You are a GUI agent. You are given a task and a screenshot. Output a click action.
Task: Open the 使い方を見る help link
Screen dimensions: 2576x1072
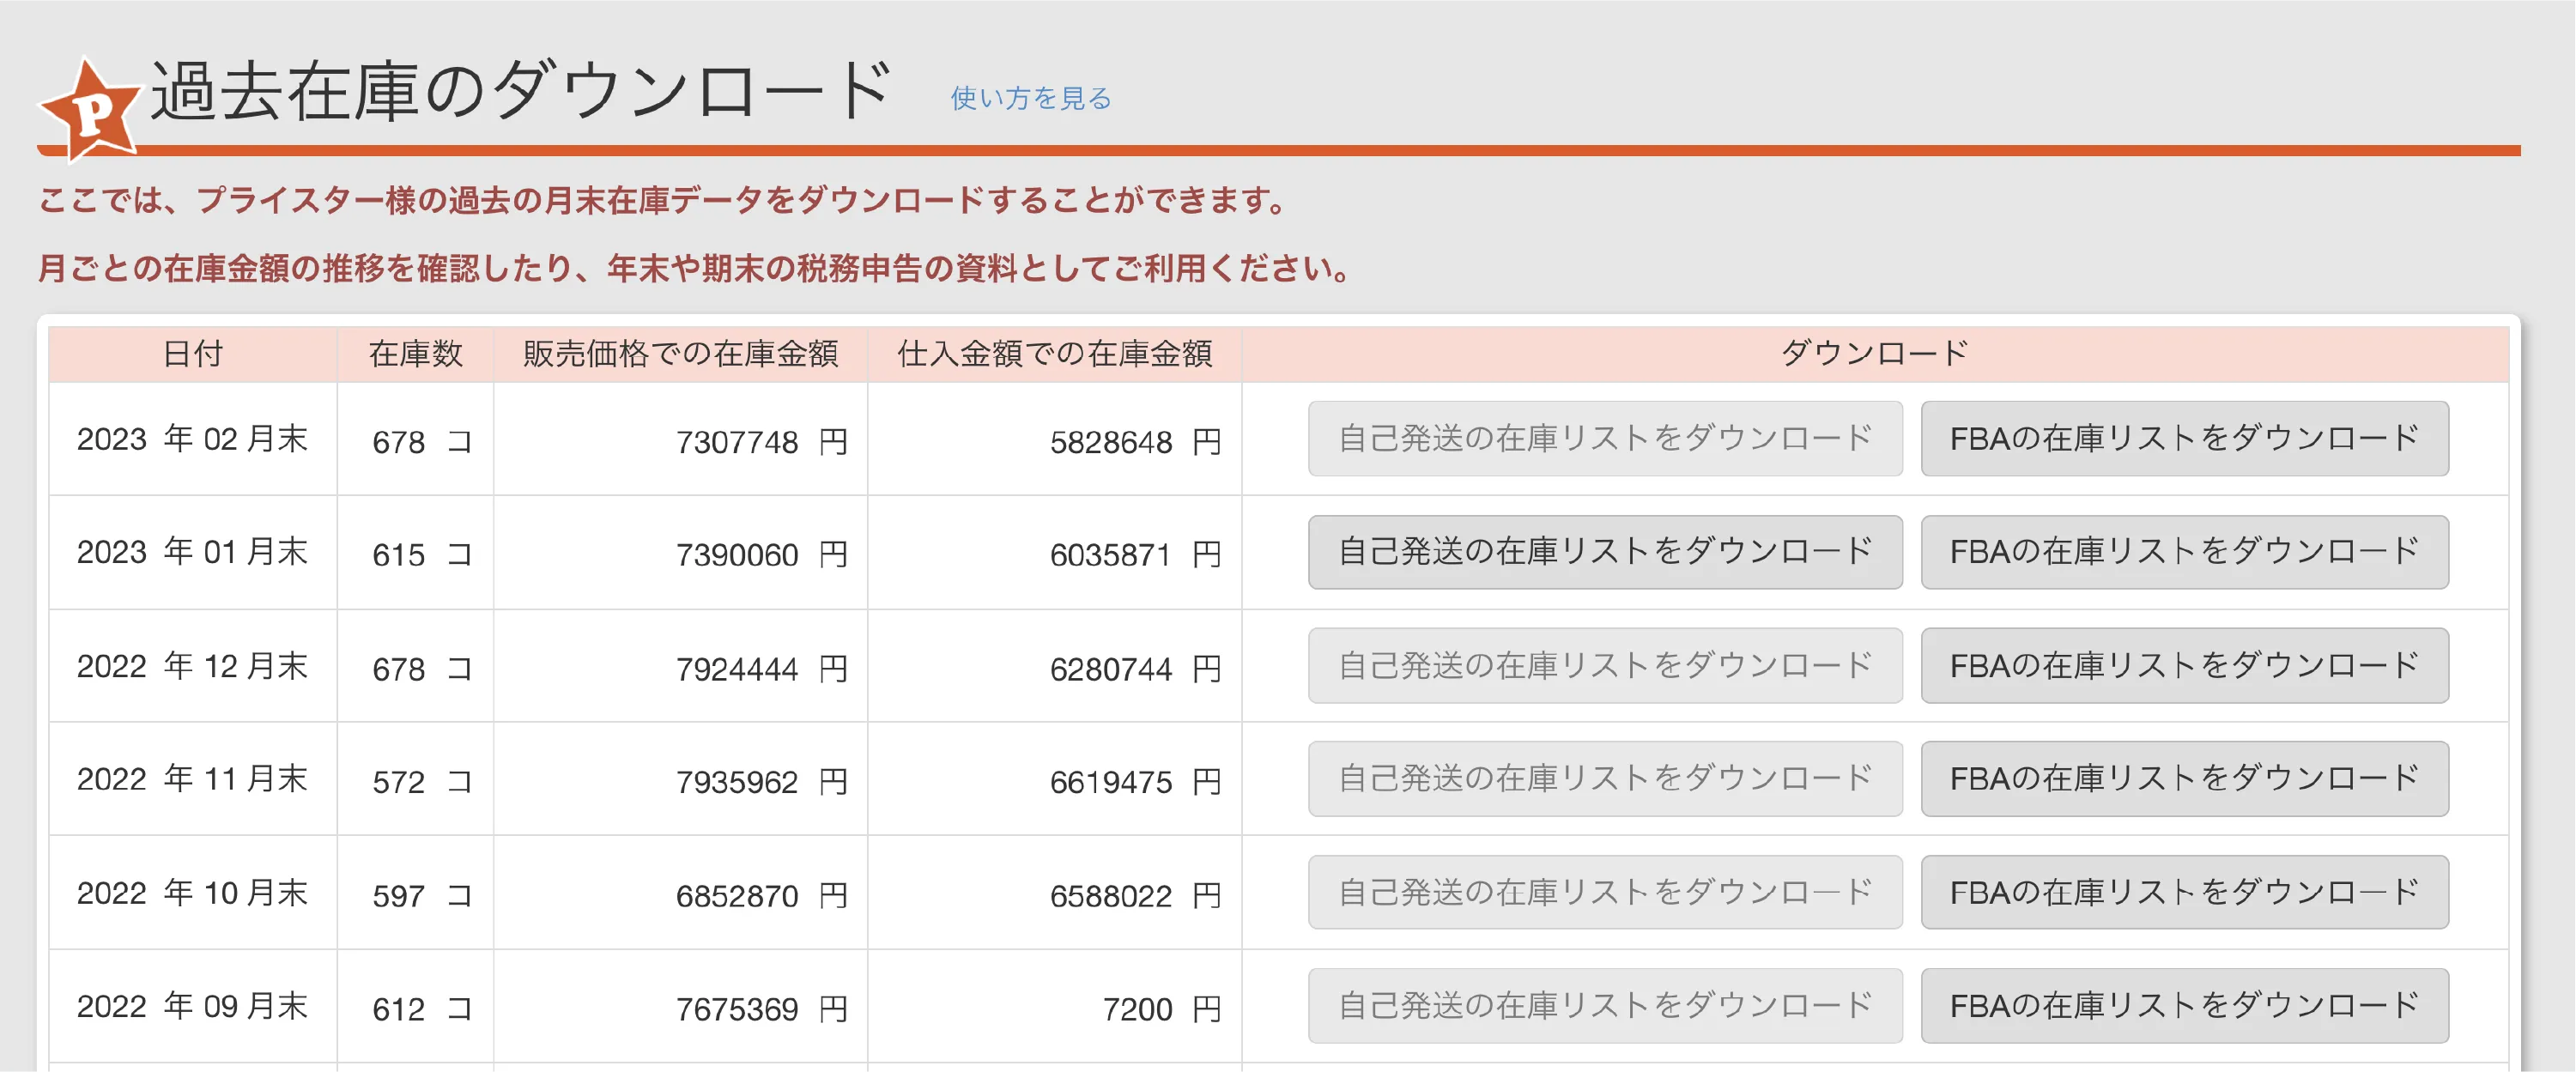tap(1030, 98)
